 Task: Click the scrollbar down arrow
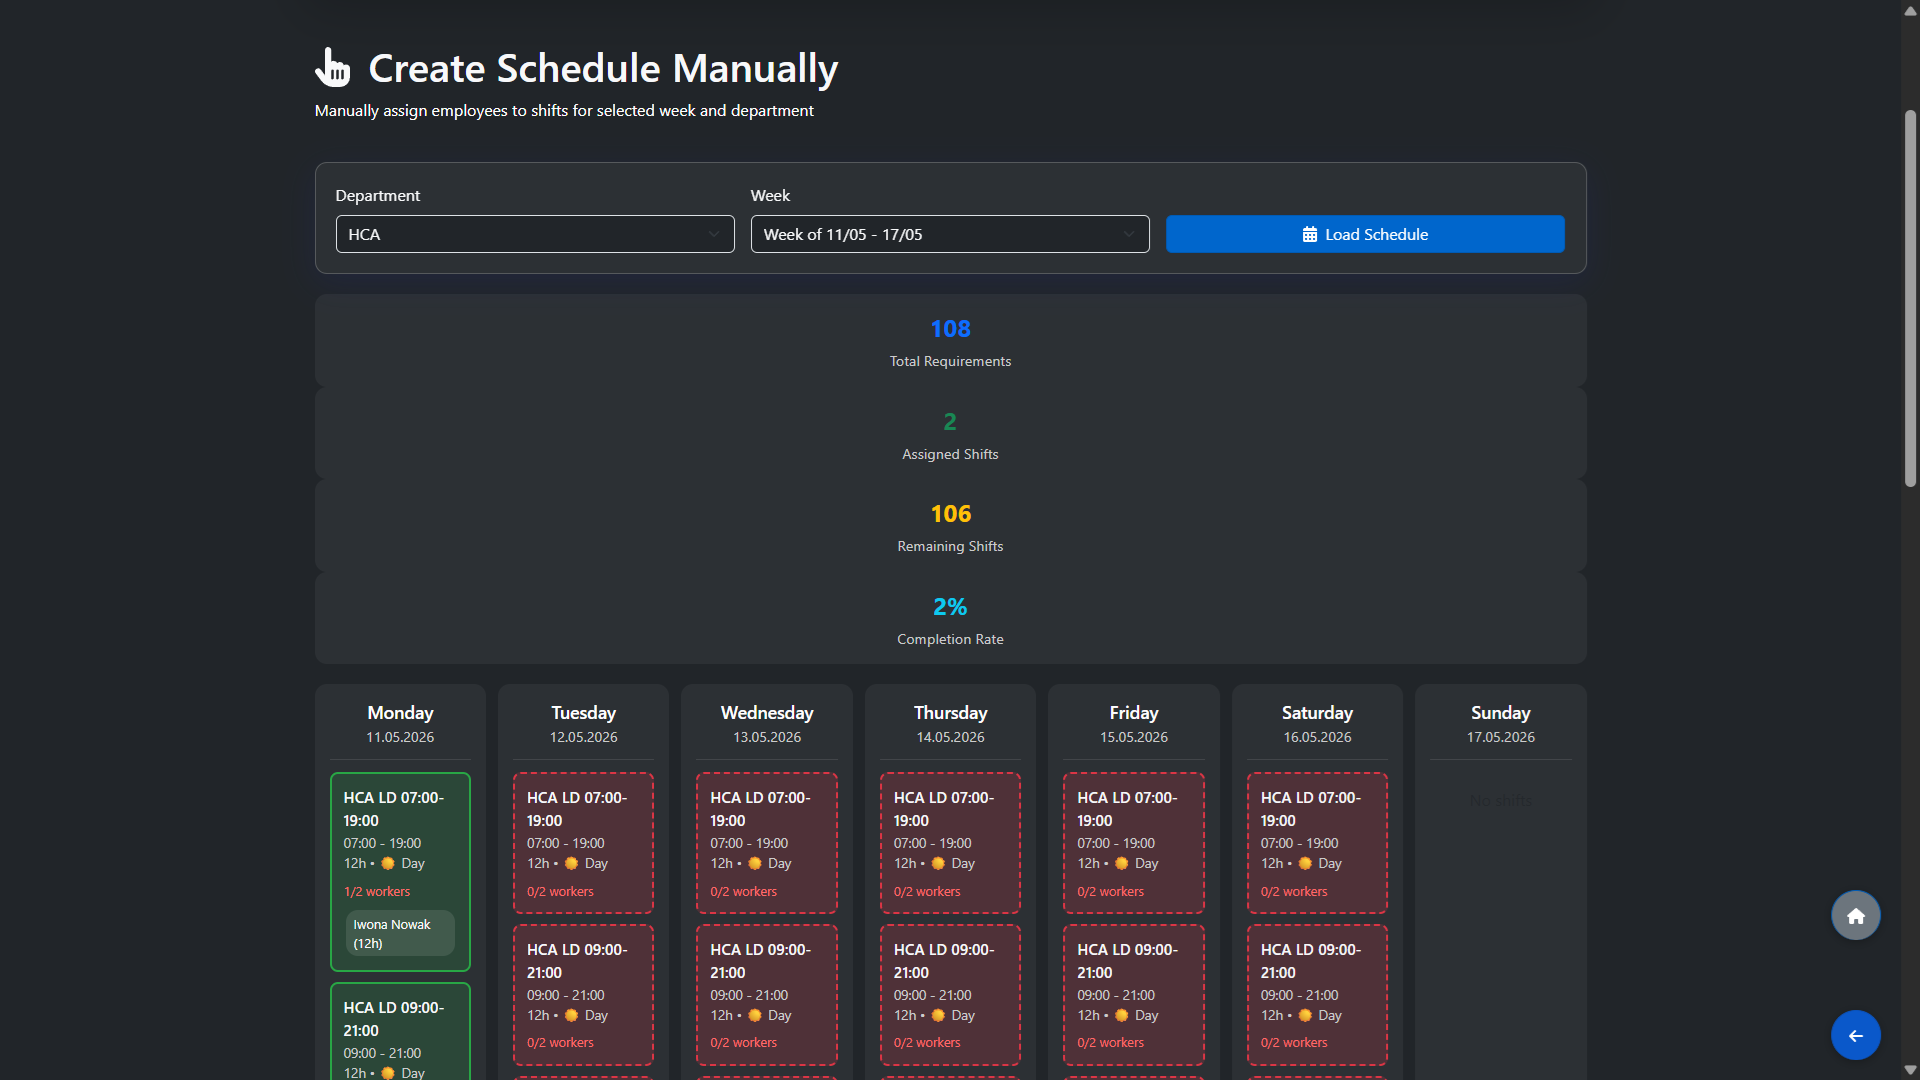click(x=1909, y=1069)
